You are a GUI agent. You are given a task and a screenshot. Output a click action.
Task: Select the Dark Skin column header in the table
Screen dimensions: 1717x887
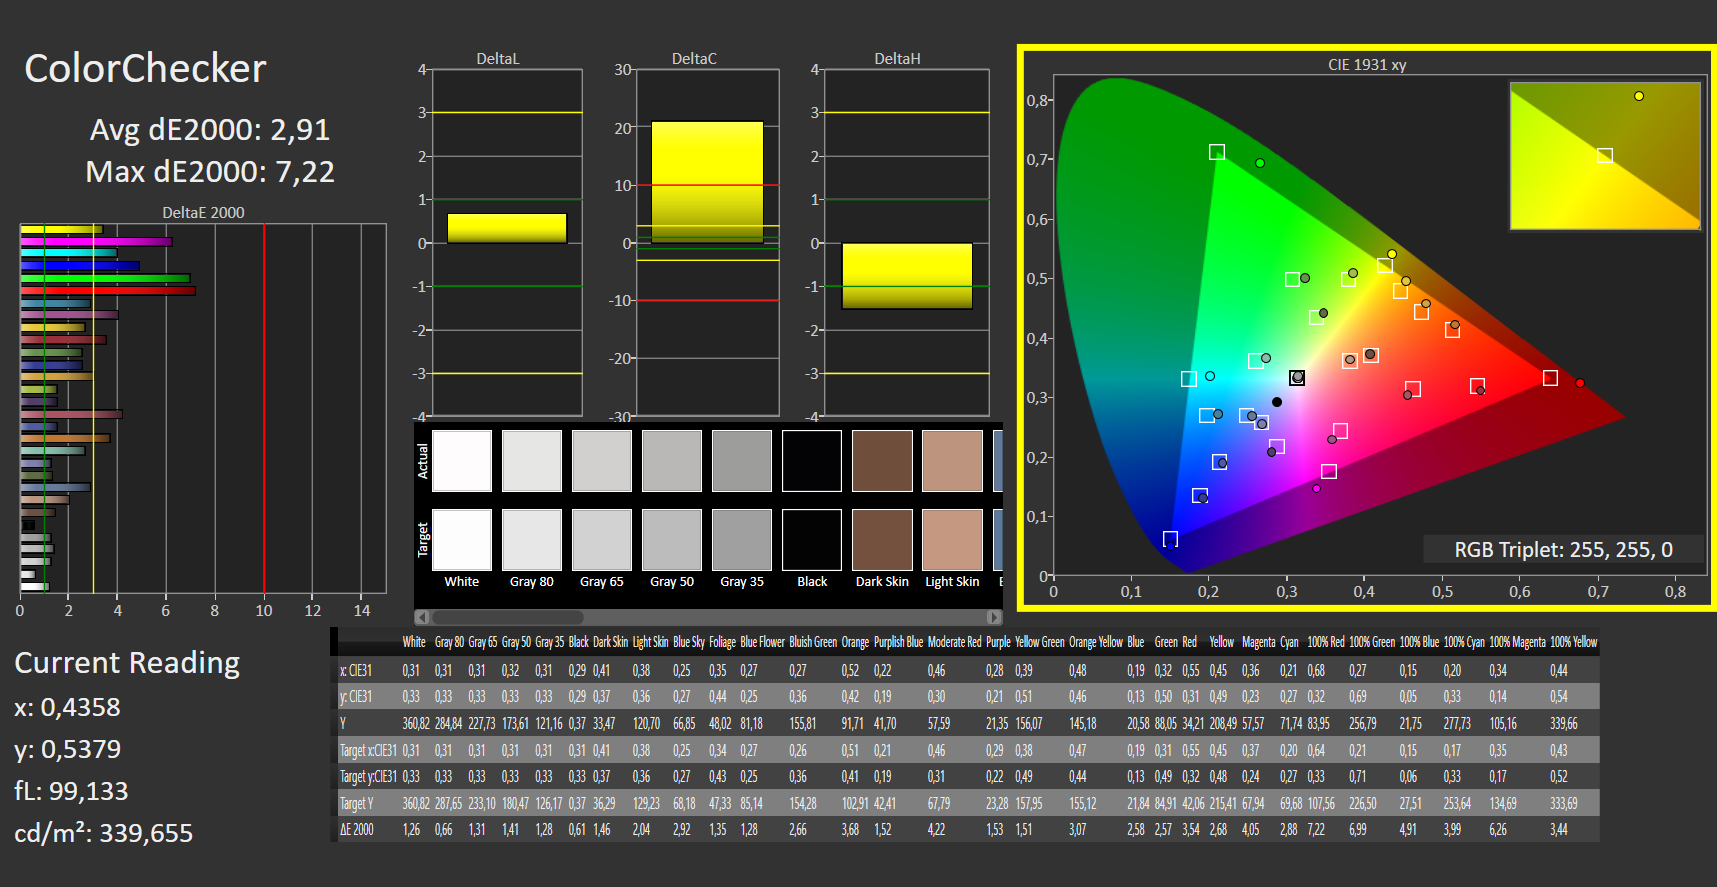point(610,642)
